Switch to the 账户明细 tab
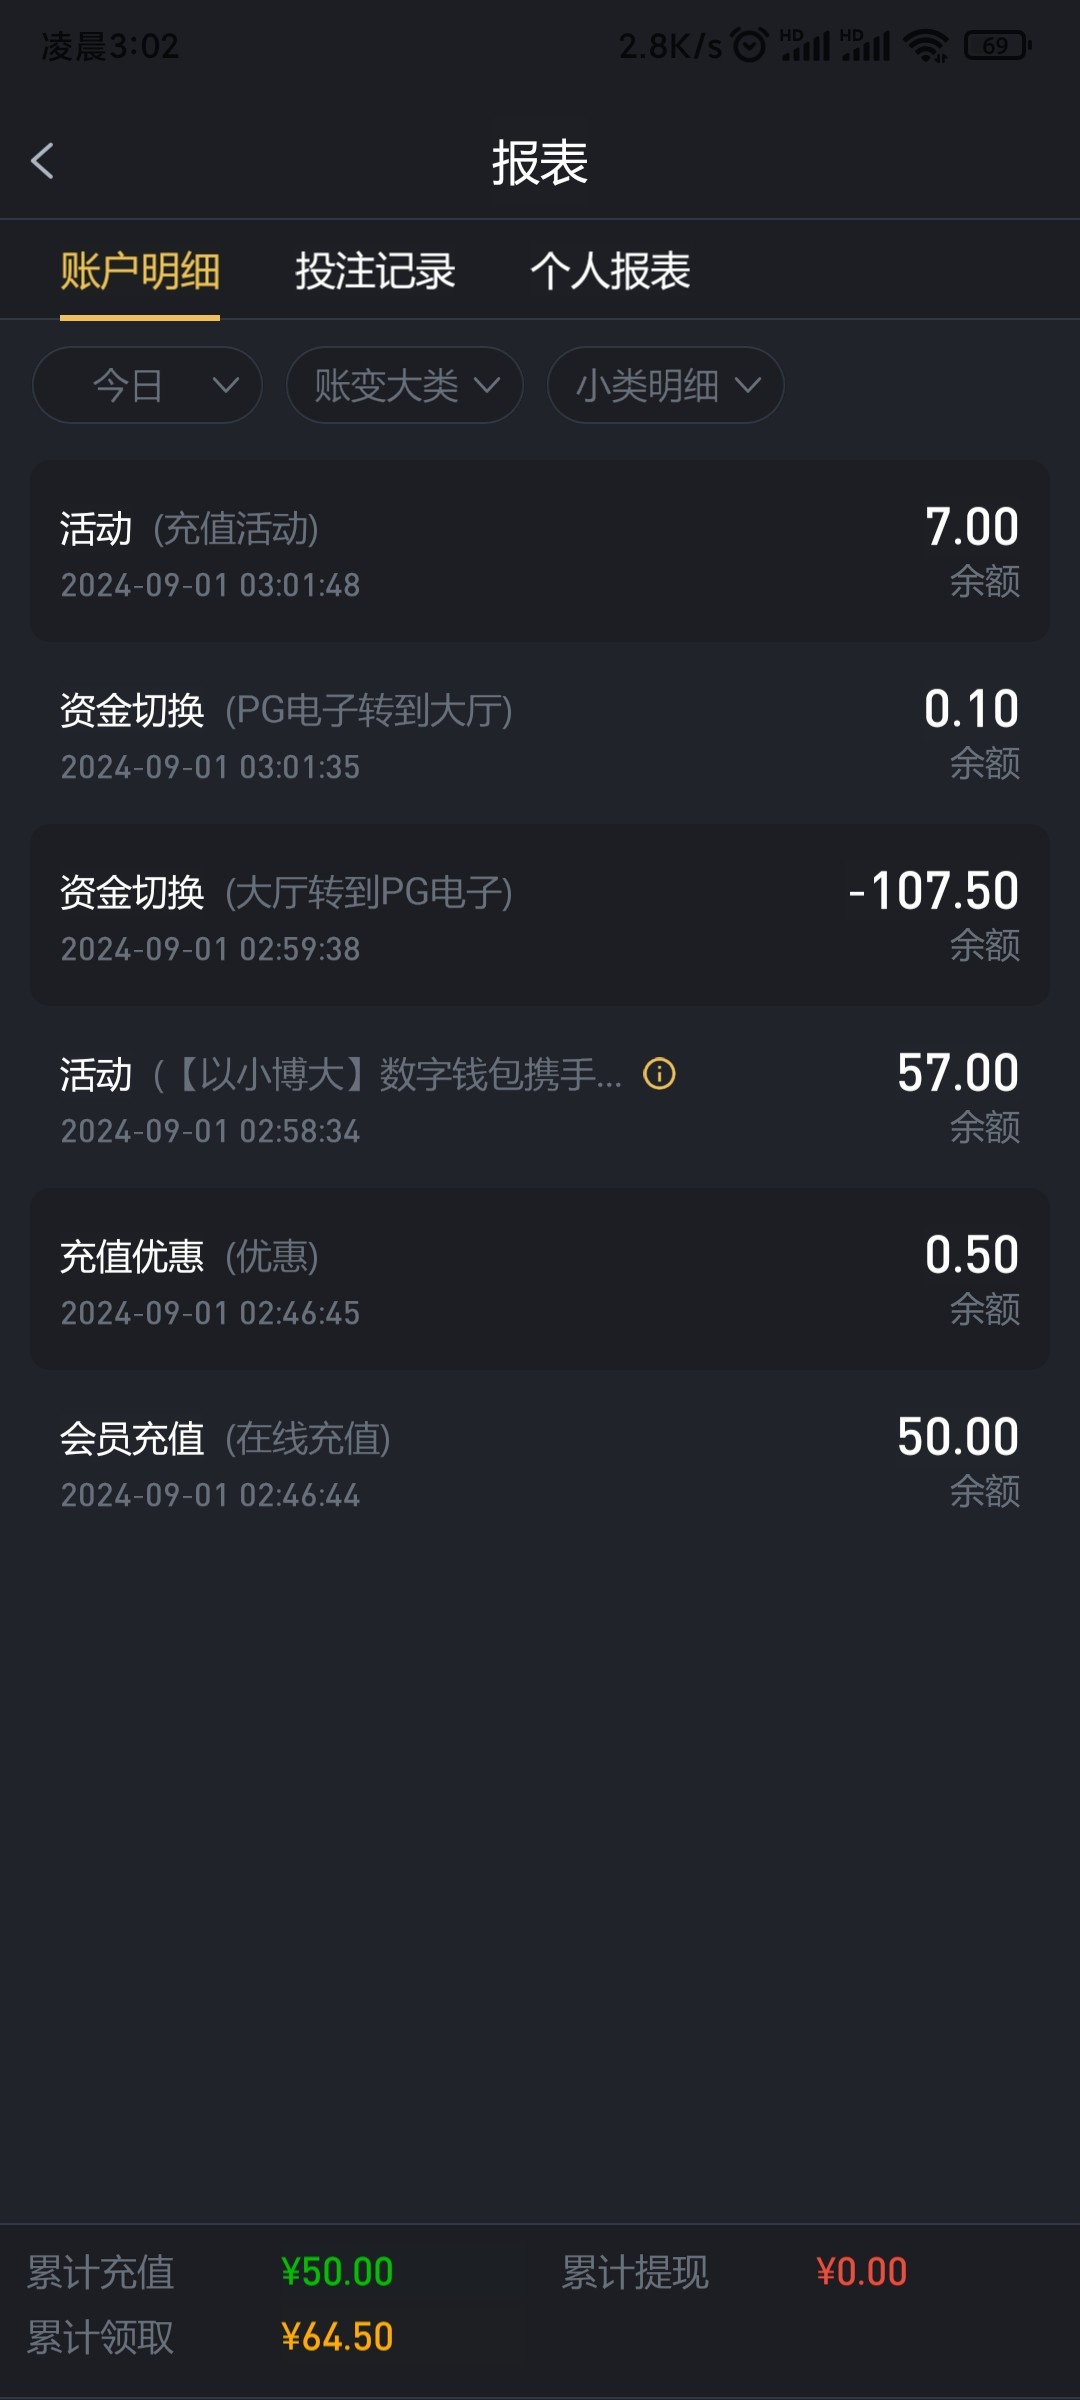 coord(140,271)
